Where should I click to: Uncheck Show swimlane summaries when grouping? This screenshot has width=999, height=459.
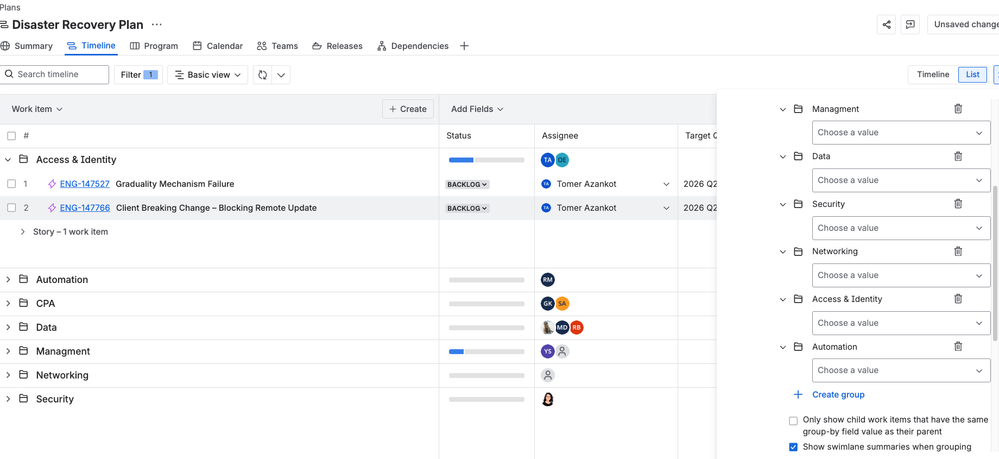[793, 447]
